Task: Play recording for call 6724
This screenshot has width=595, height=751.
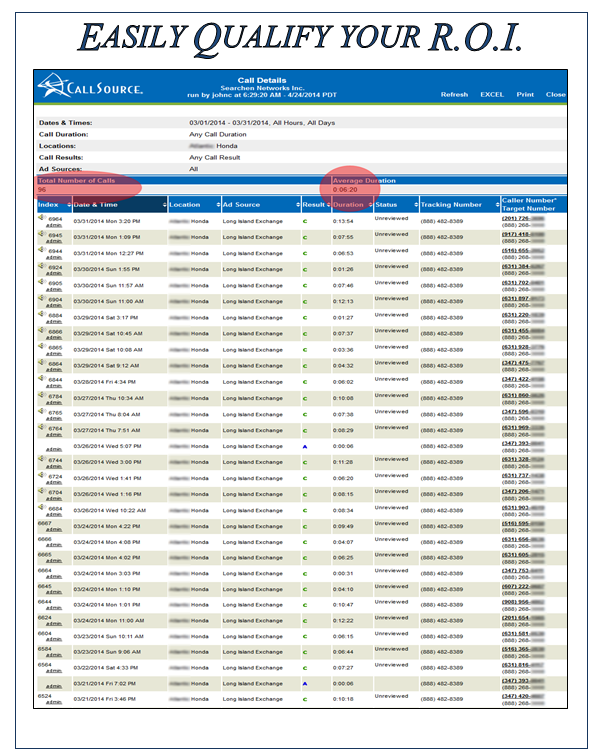Action: [42, 475]
